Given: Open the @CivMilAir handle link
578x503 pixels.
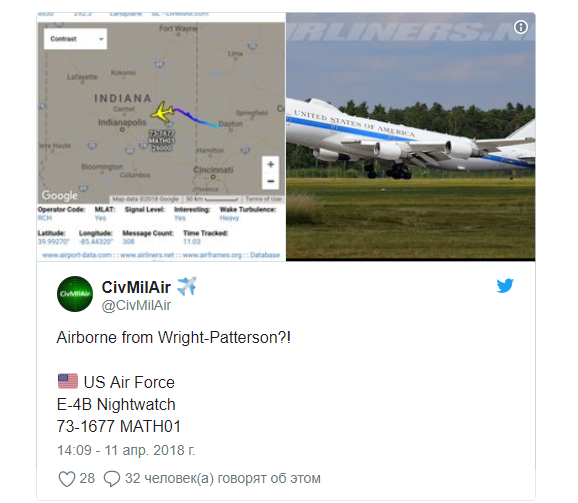Looking at the screenshot, I should 136,305.
